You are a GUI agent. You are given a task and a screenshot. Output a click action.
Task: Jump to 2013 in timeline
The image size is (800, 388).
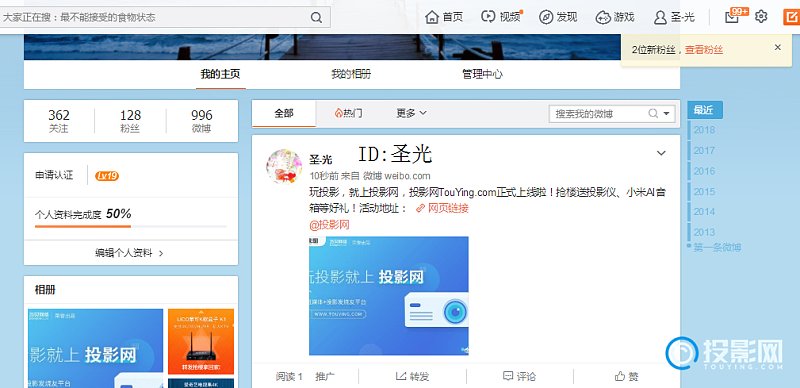coord(704,232)
